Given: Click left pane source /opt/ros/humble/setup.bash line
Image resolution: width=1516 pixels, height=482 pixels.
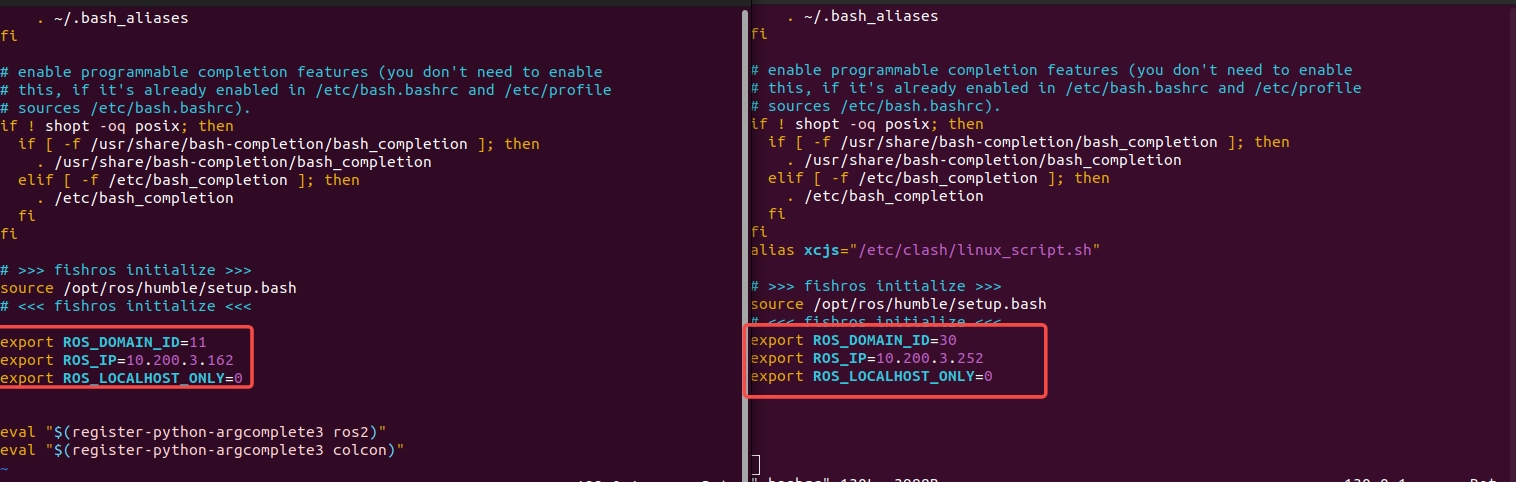Looking at the screenshot, I should pos(148,288).
